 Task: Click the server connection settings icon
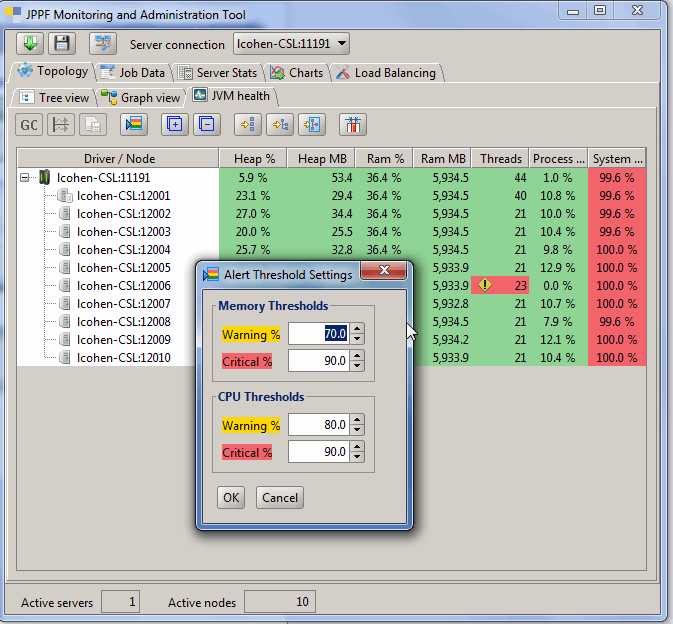pyautogui.click(x=102, y=44)
